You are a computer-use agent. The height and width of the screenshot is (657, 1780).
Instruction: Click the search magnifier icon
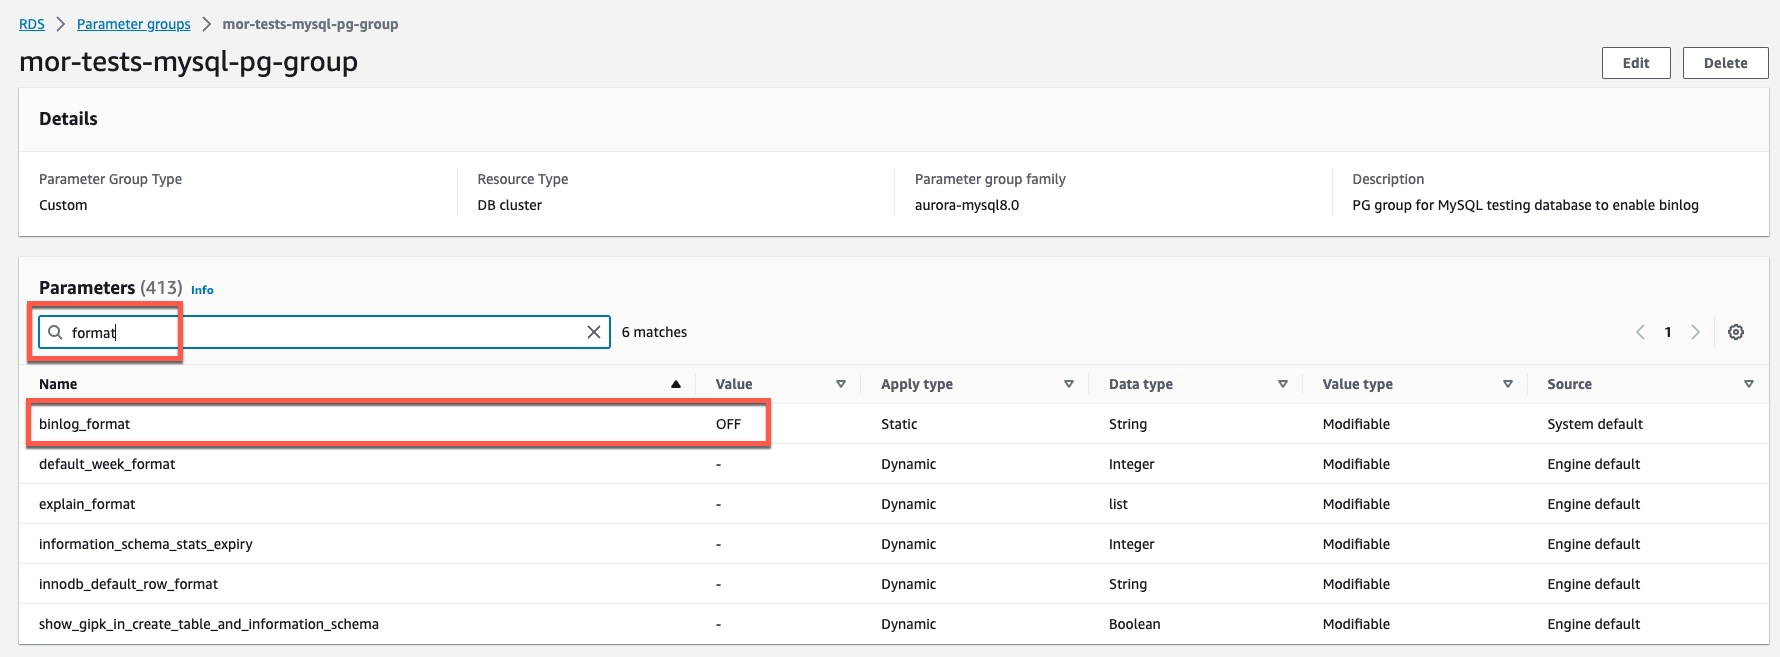click(x=56, y=332)
